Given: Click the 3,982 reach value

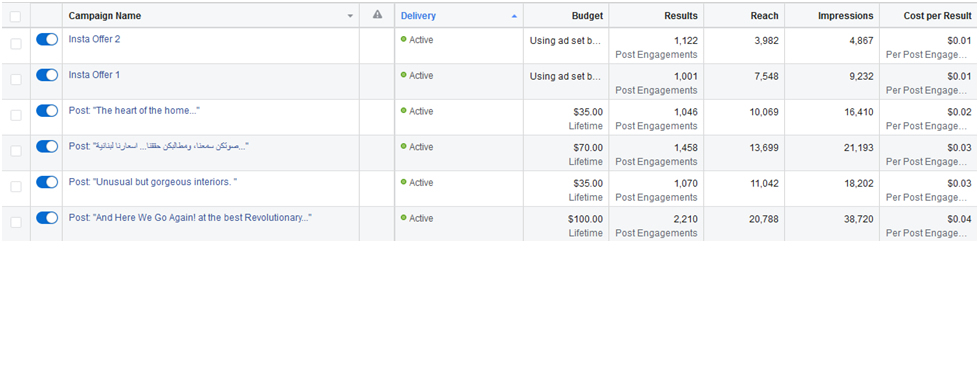Looking at the screenshot, I should 766,41.
